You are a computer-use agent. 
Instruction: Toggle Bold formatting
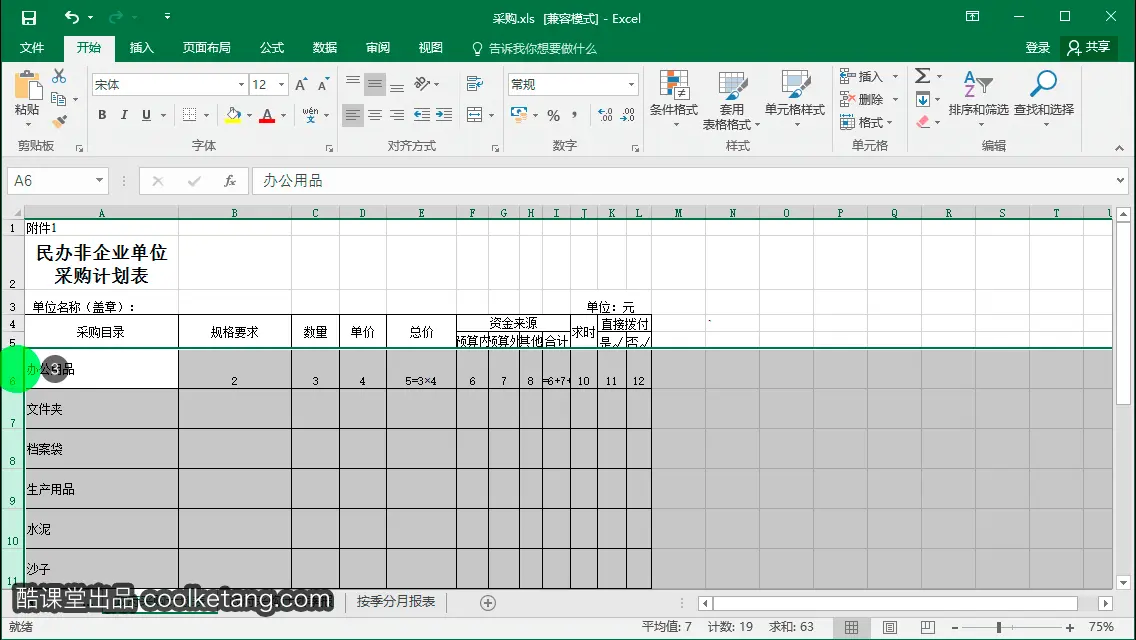tap(102, 115)
